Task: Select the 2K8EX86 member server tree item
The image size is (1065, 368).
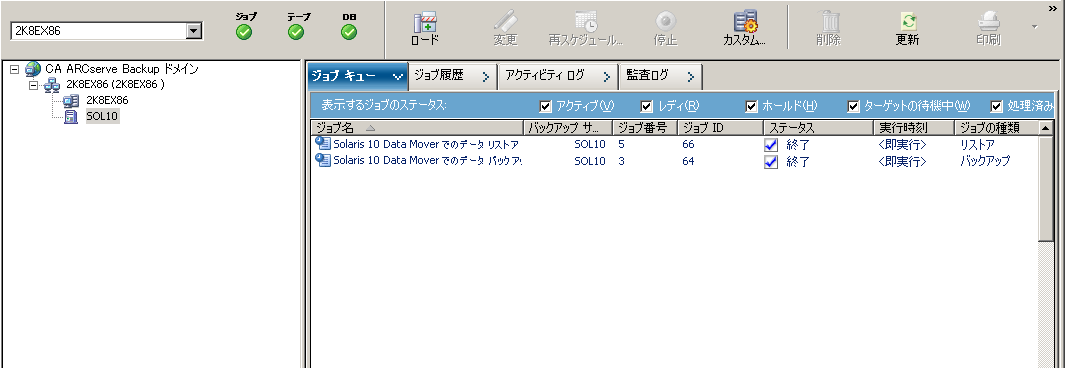Action: coord(107,100)
